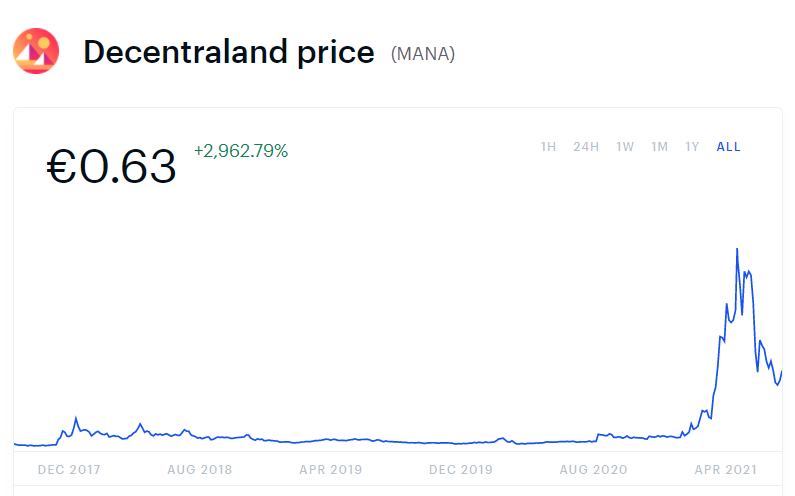The width and height of the screenshot is (795, 496).
Task: Select the ALL time range
Action: 728,147
